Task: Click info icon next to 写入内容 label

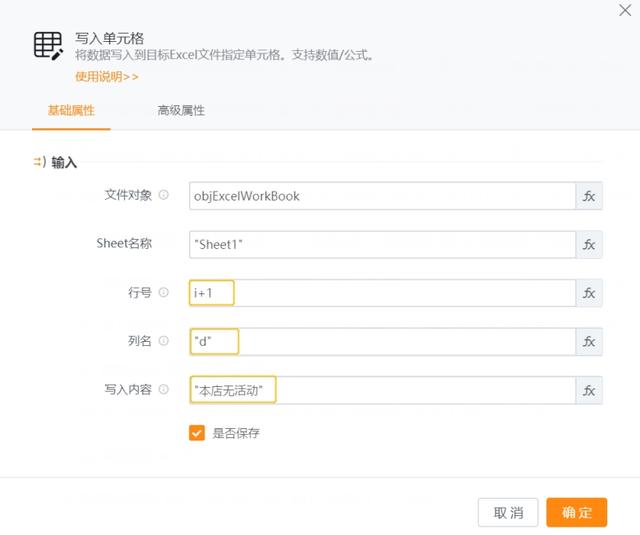Action: pos(164,390)
